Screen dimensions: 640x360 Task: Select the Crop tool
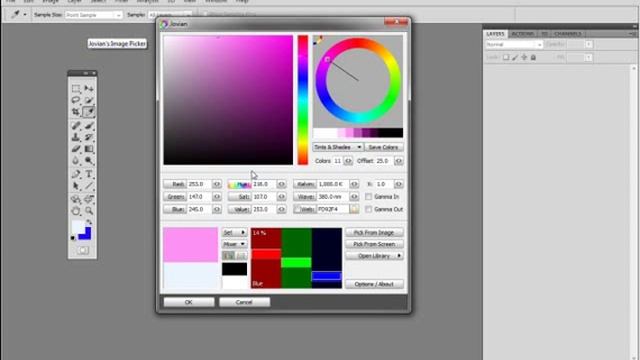pyautogui.click(x=76, y=111)
